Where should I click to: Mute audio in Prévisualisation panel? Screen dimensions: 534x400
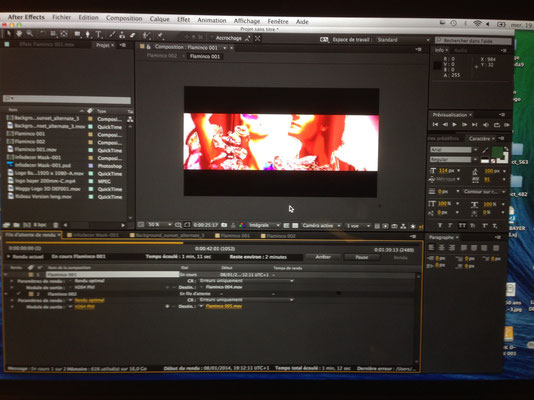coord(486,125)
